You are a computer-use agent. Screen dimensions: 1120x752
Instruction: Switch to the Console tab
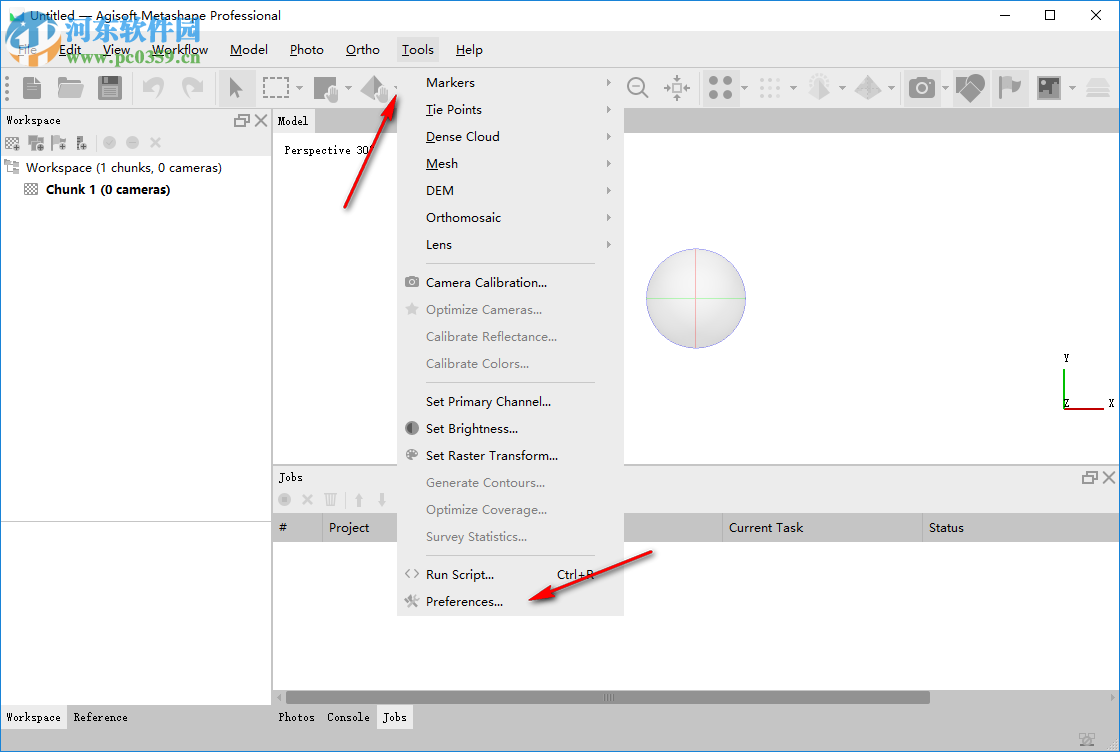coord(348,717)
